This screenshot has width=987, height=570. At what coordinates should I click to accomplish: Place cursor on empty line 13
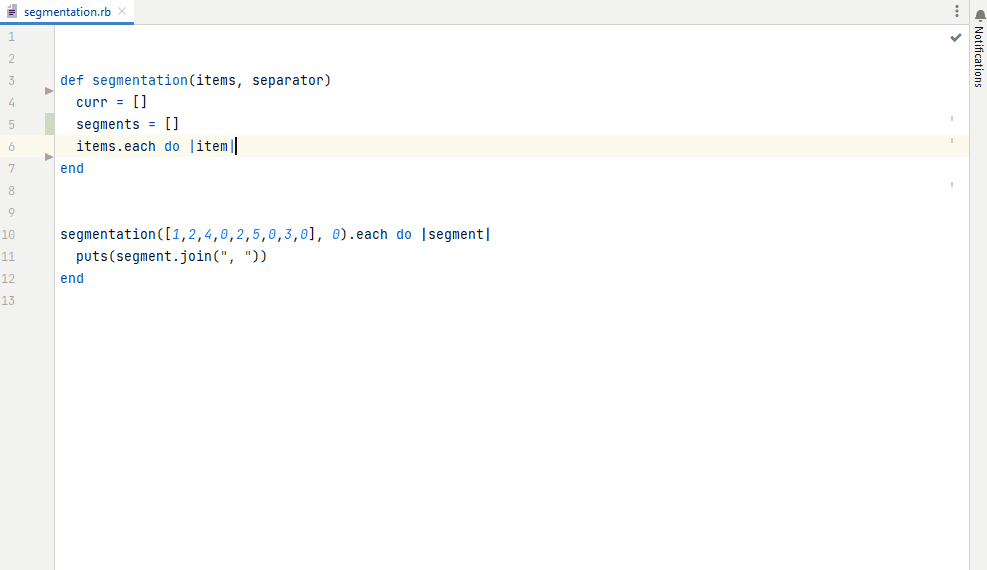coord(504,300)
